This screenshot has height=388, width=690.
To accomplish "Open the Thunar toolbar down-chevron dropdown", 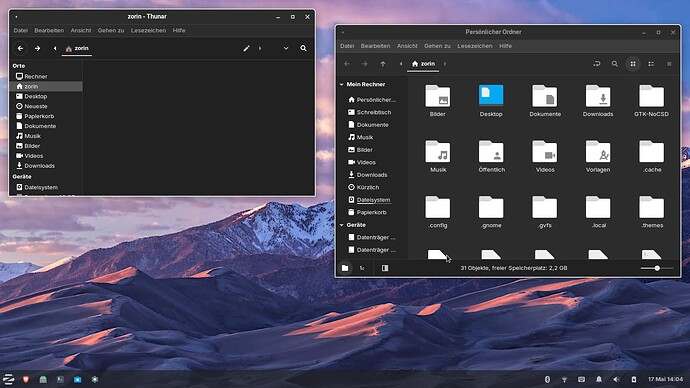I will click(286, 48).
